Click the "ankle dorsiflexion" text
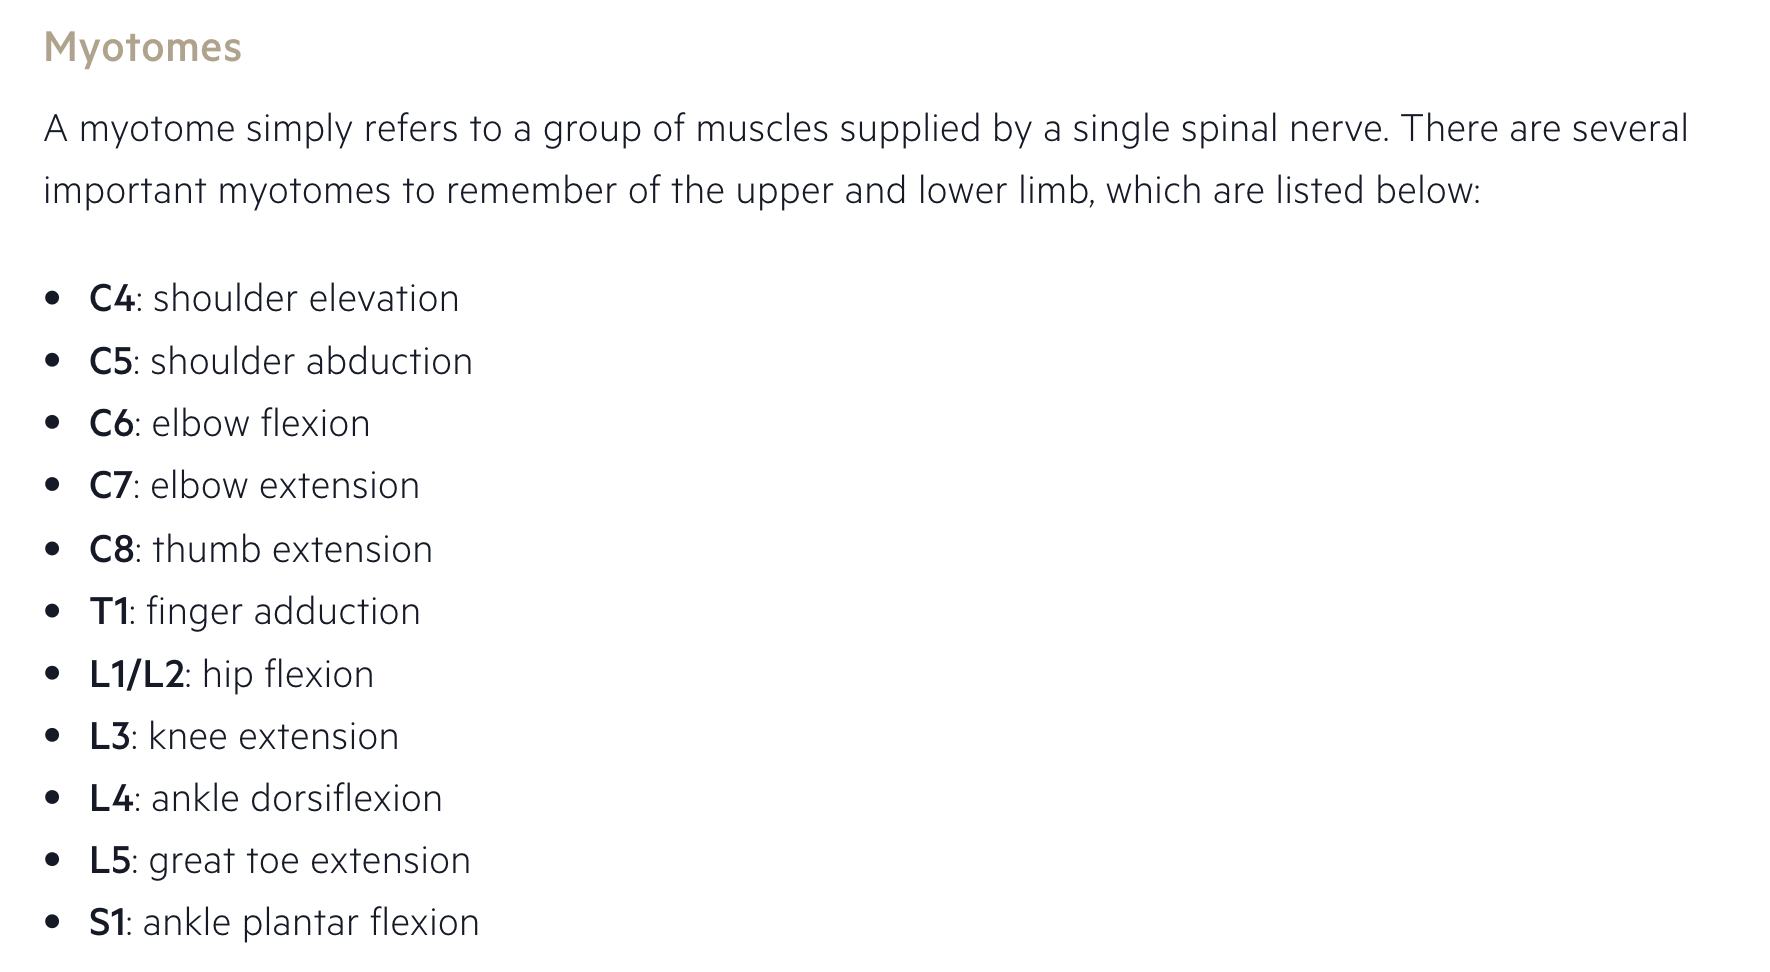This screenshot has height=972, width=1770. [x=296, y=799]
